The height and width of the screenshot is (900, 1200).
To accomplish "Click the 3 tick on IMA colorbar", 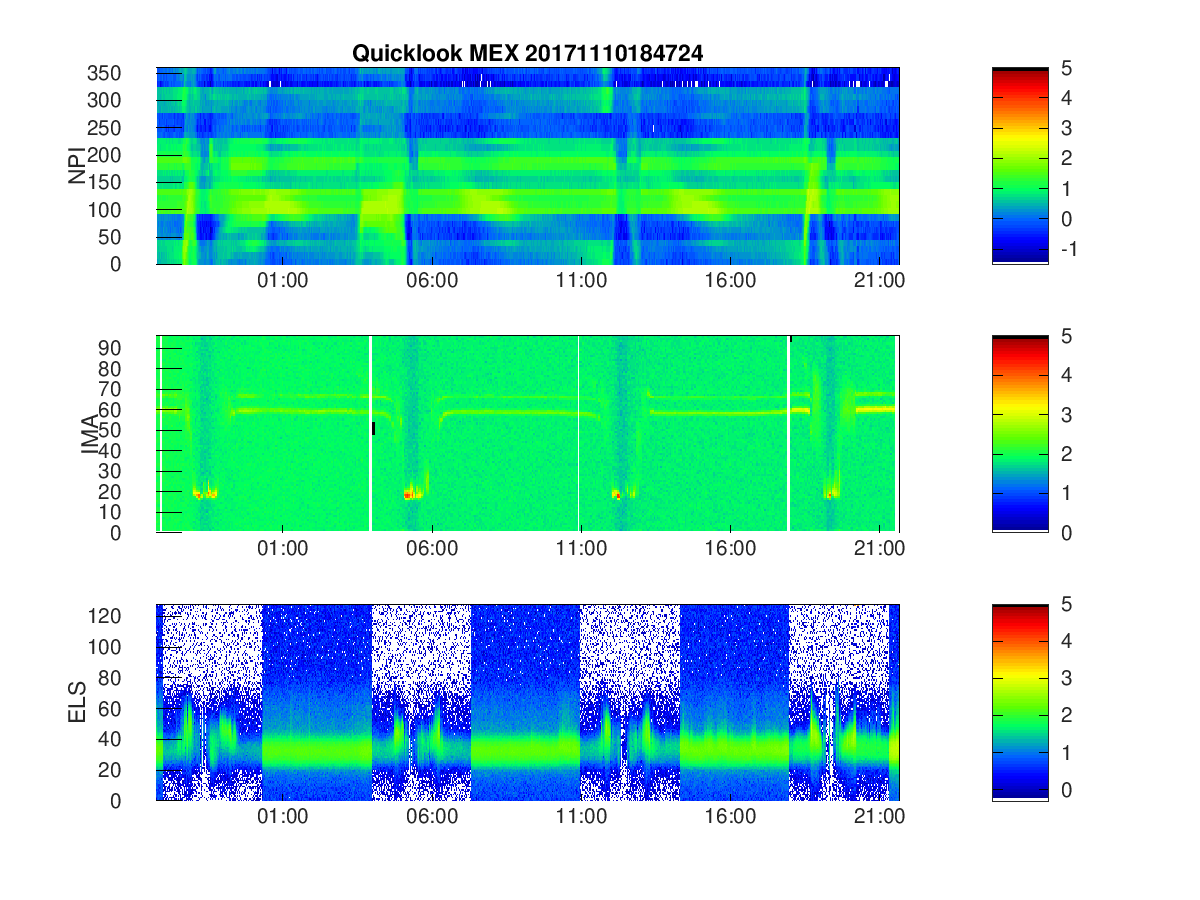I will [x=1067, y=414].
